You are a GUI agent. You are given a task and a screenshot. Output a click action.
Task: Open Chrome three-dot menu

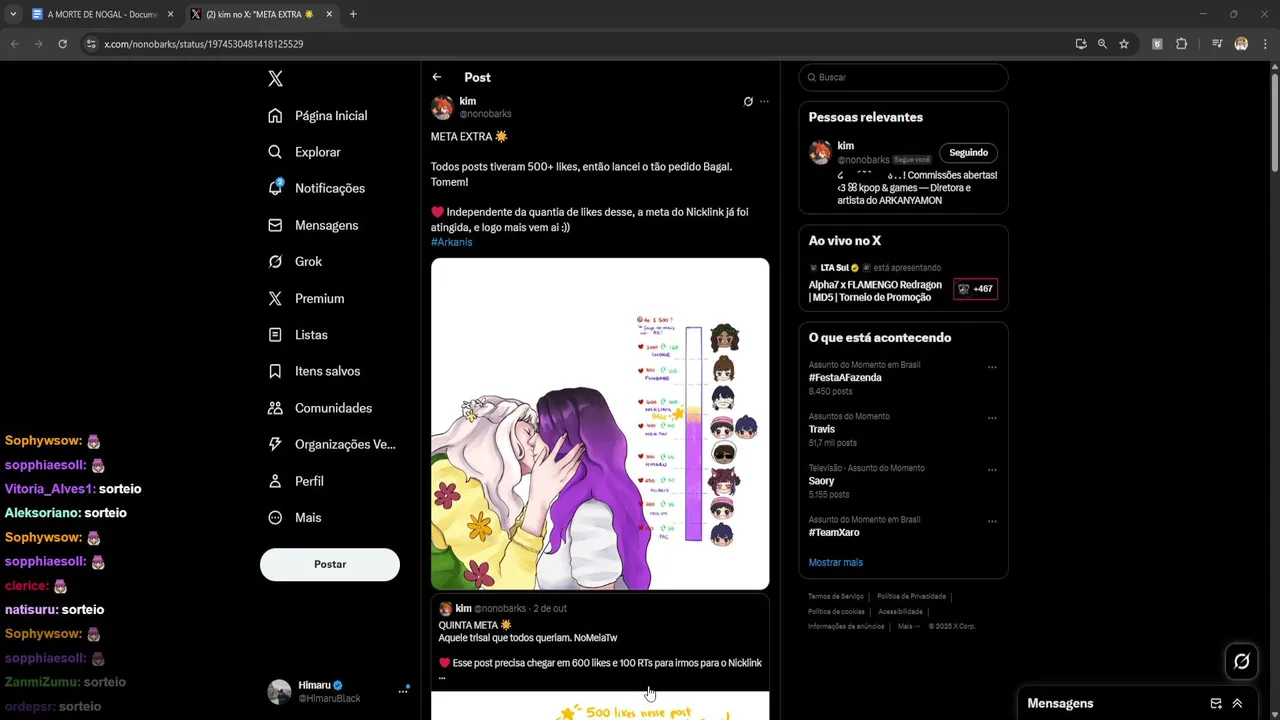coord(1265,44)
